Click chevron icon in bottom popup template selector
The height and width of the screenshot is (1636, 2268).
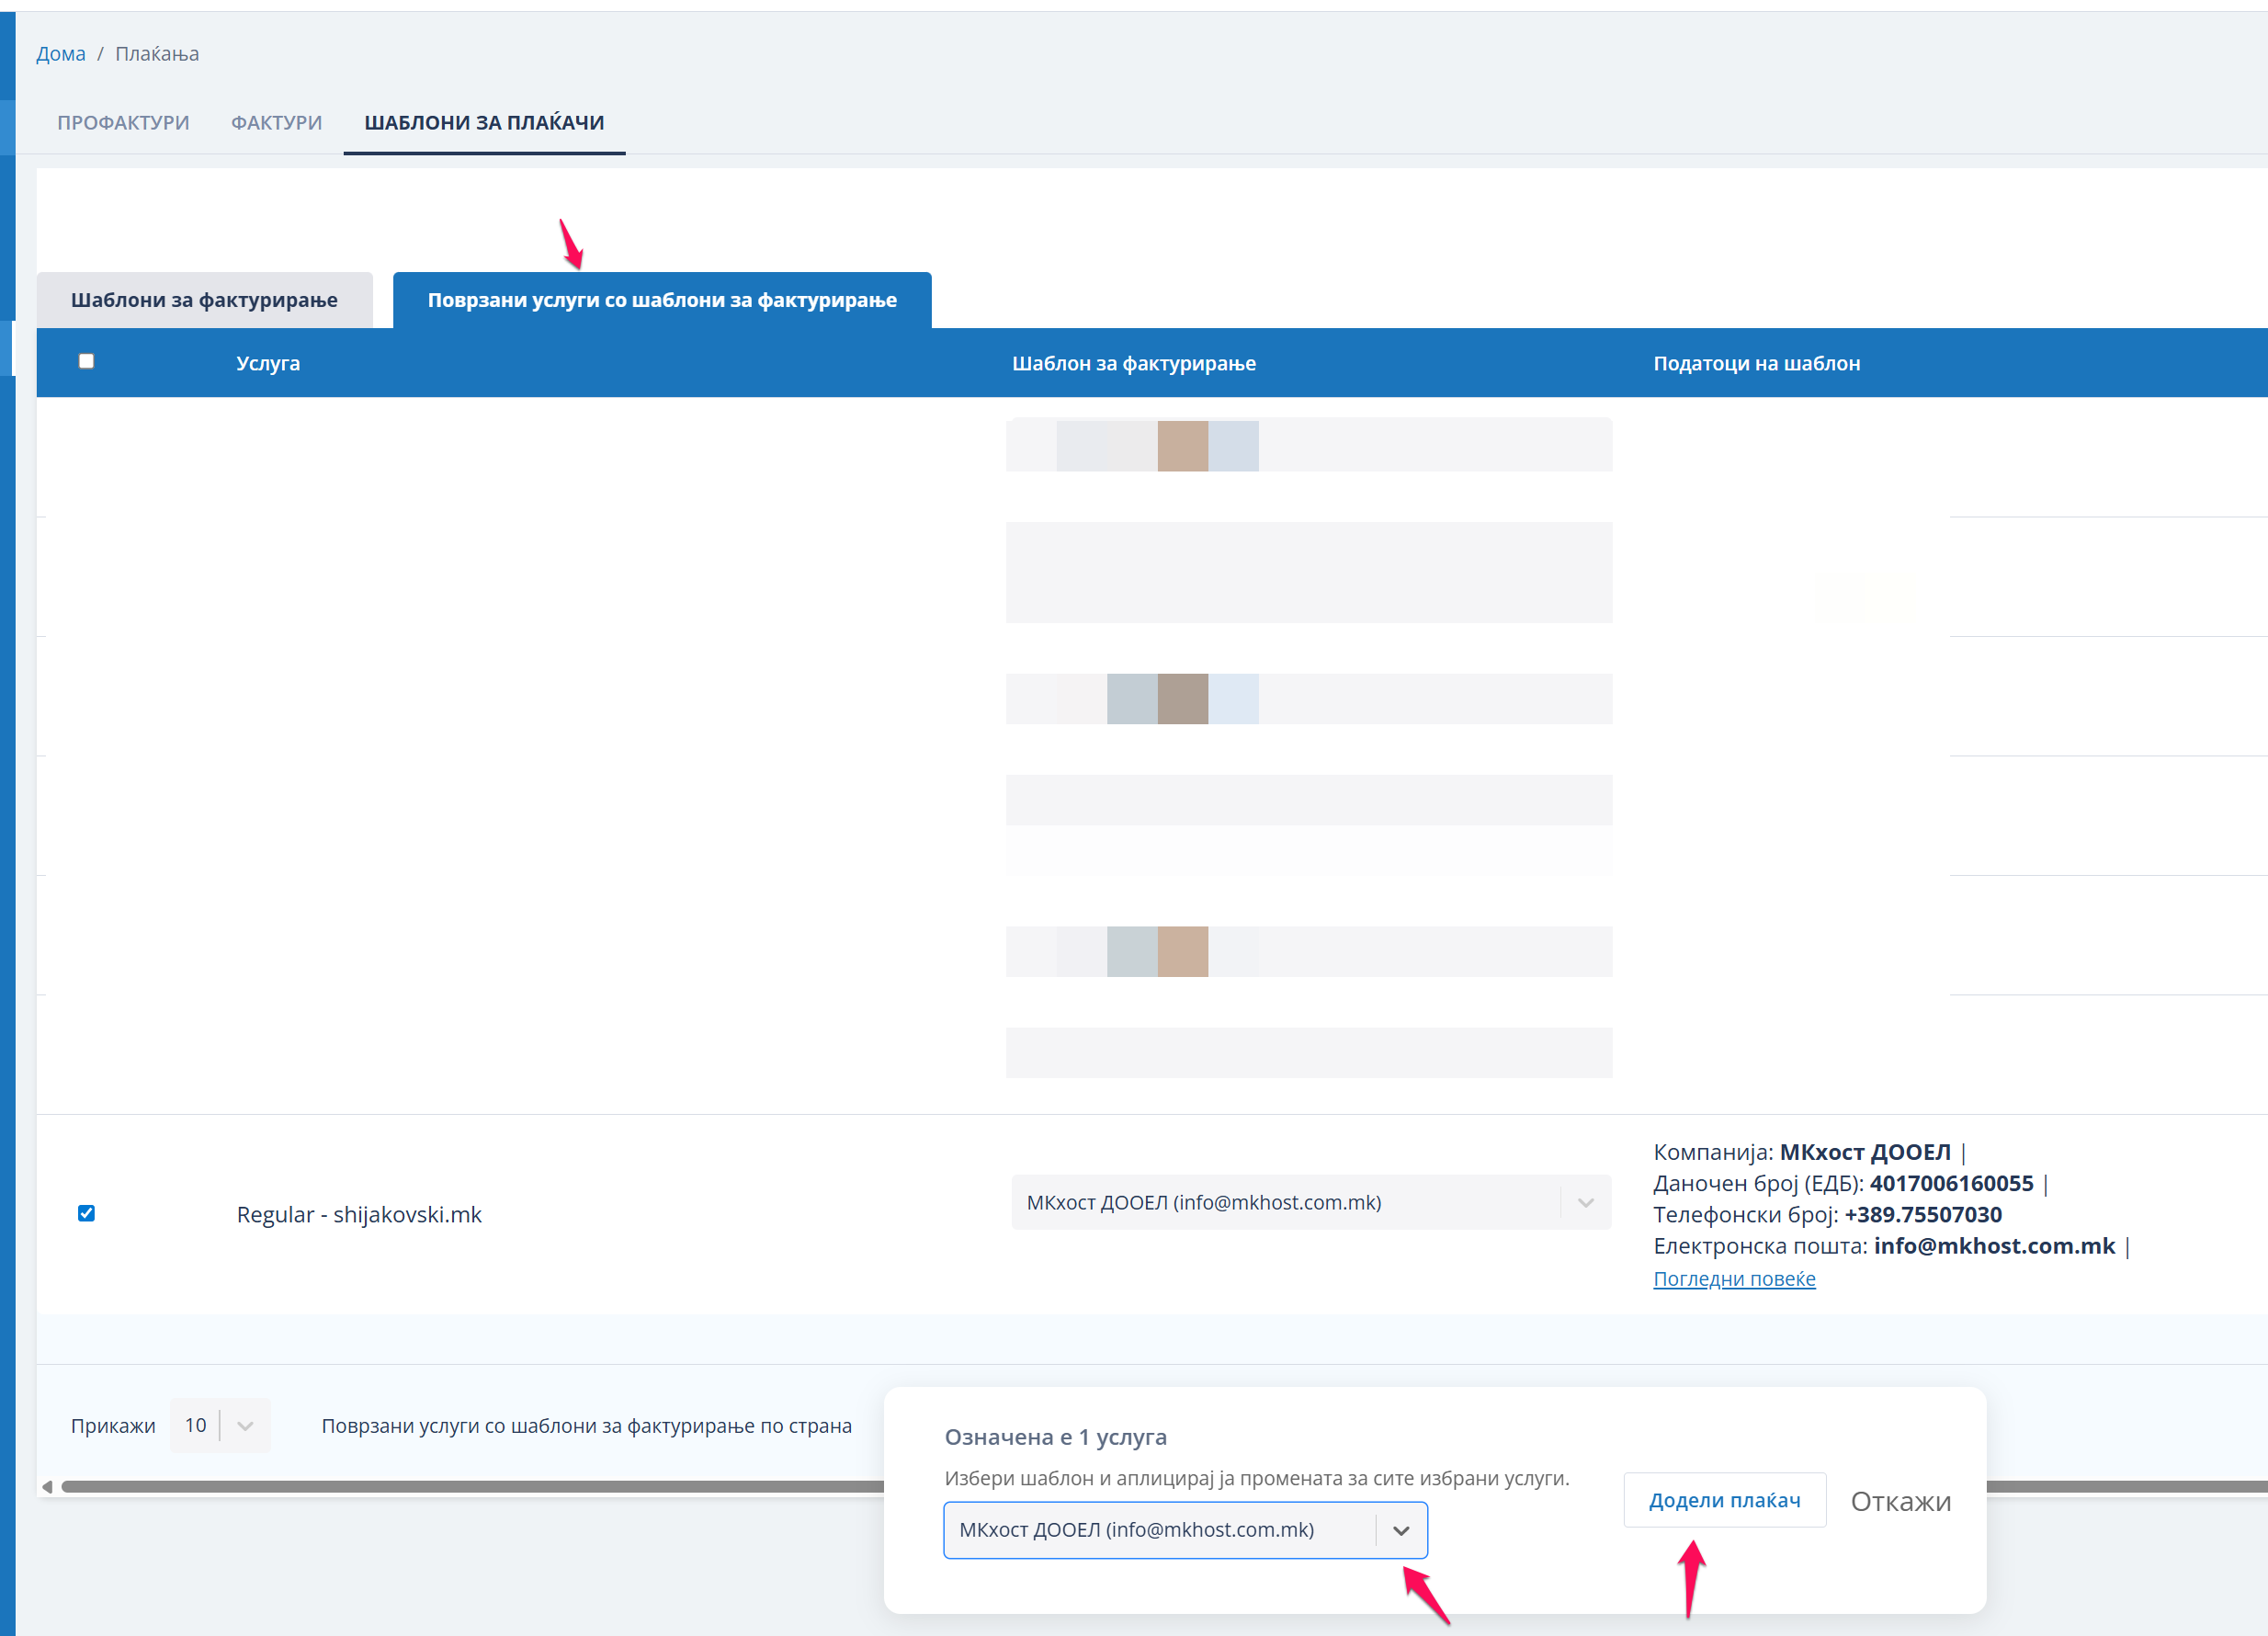pyautogui.click(x=1401, y=1530)
